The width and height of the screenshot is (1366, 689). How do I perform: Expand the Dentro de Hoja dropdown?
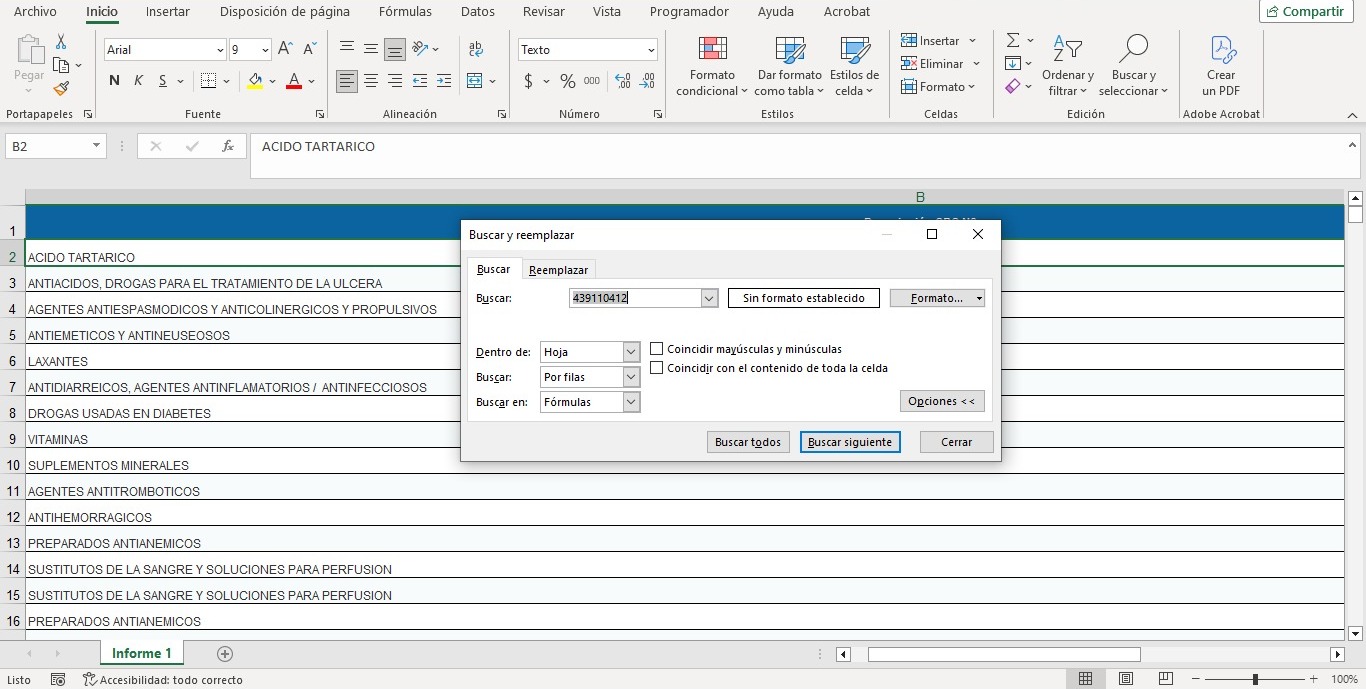tap(630, 352)
